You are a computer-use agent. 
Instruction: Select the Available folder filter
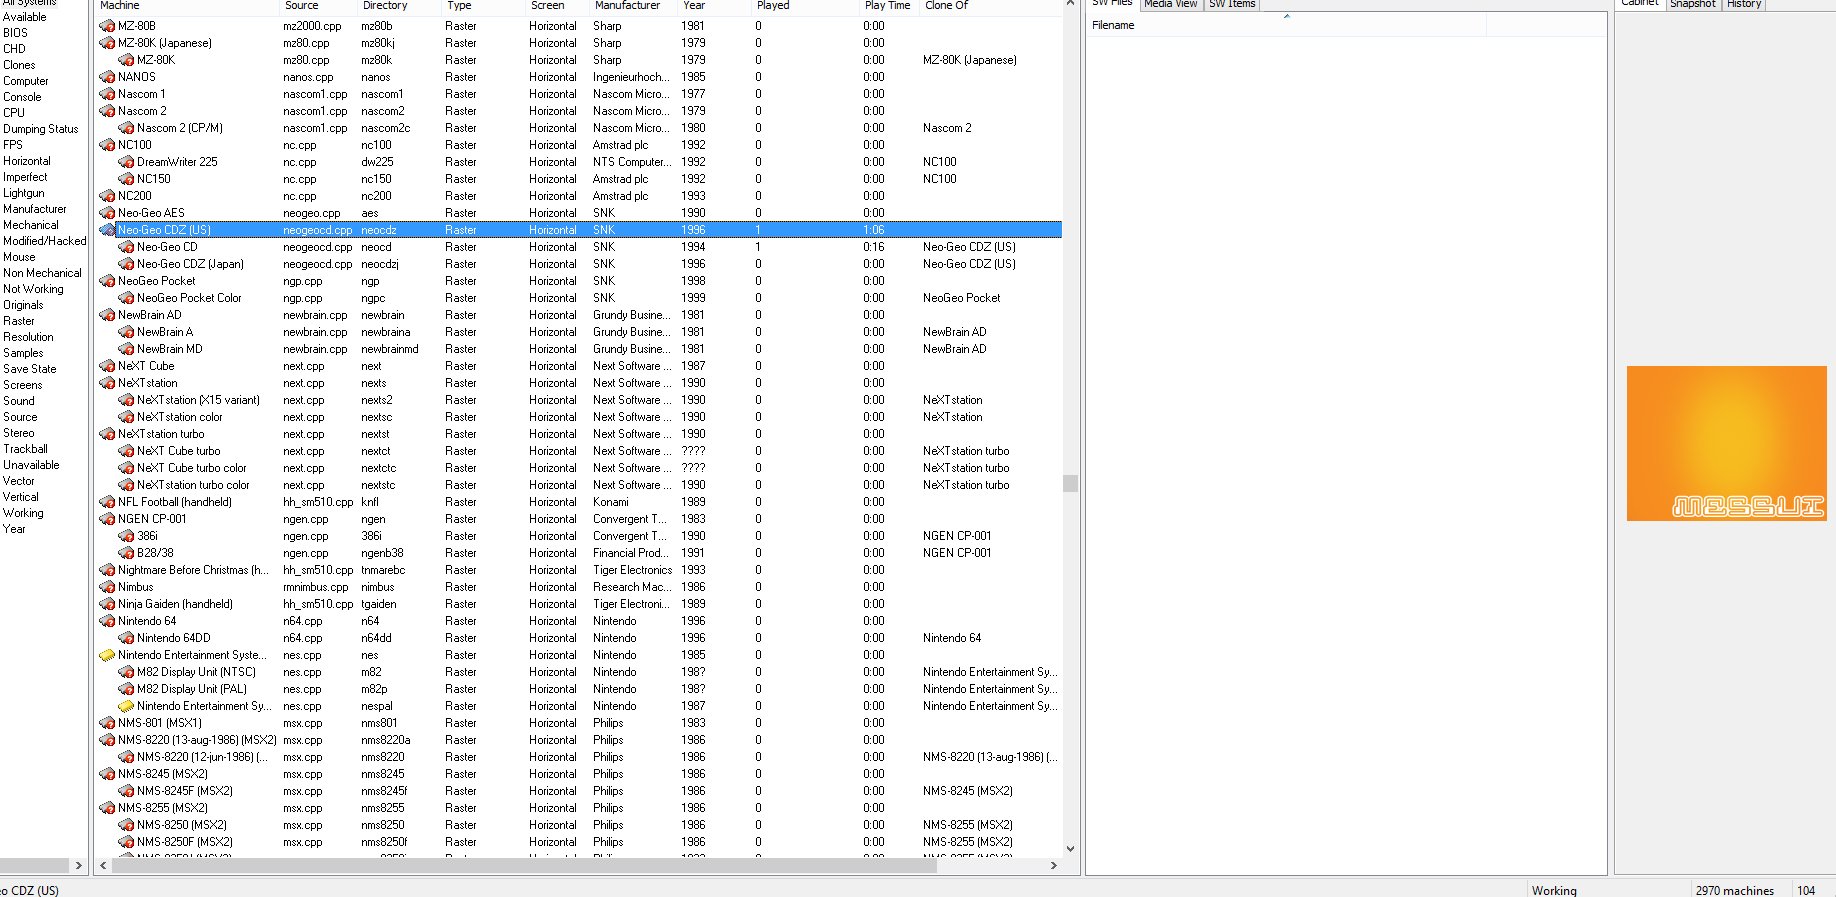click(25, 17)
